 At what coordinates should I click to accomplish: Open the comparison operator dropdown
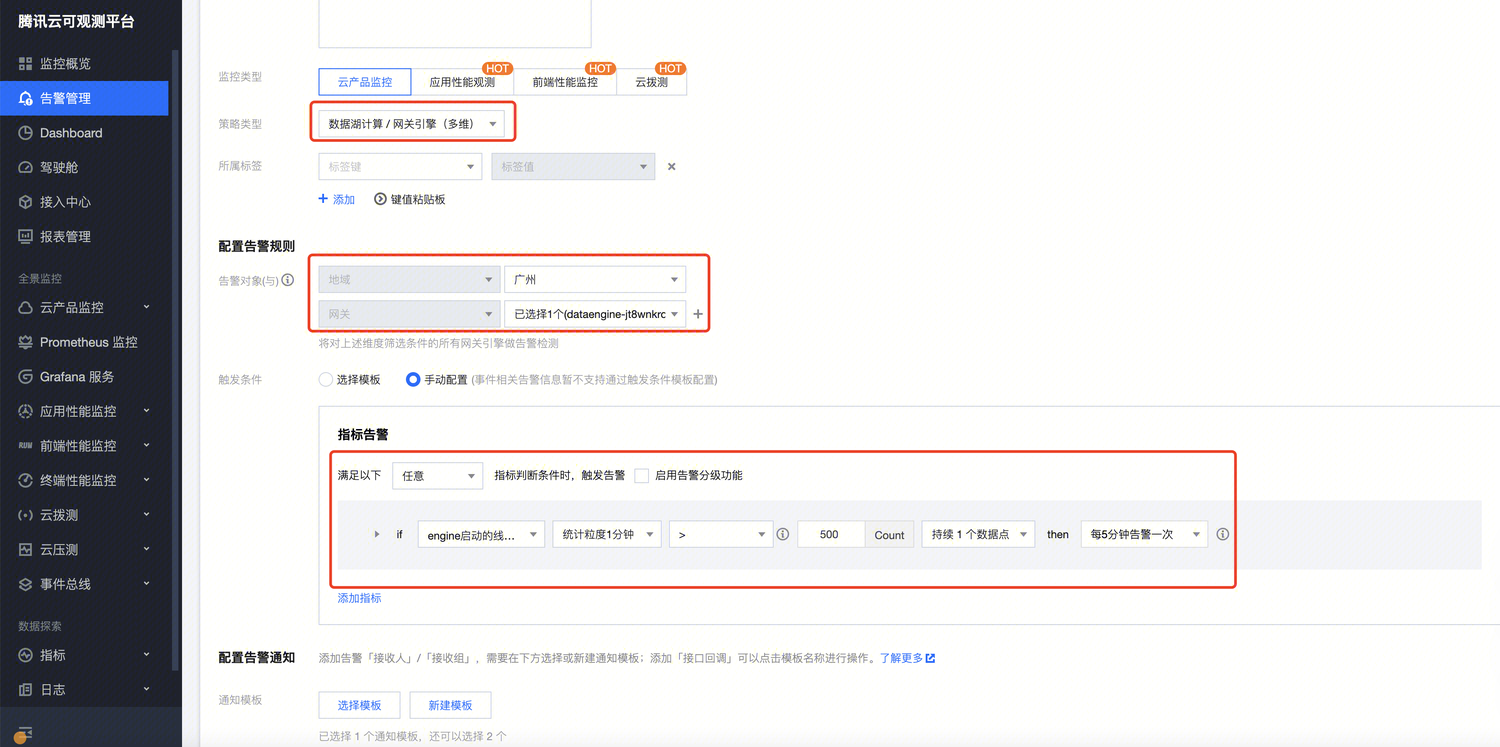click(x=721, y=535)
